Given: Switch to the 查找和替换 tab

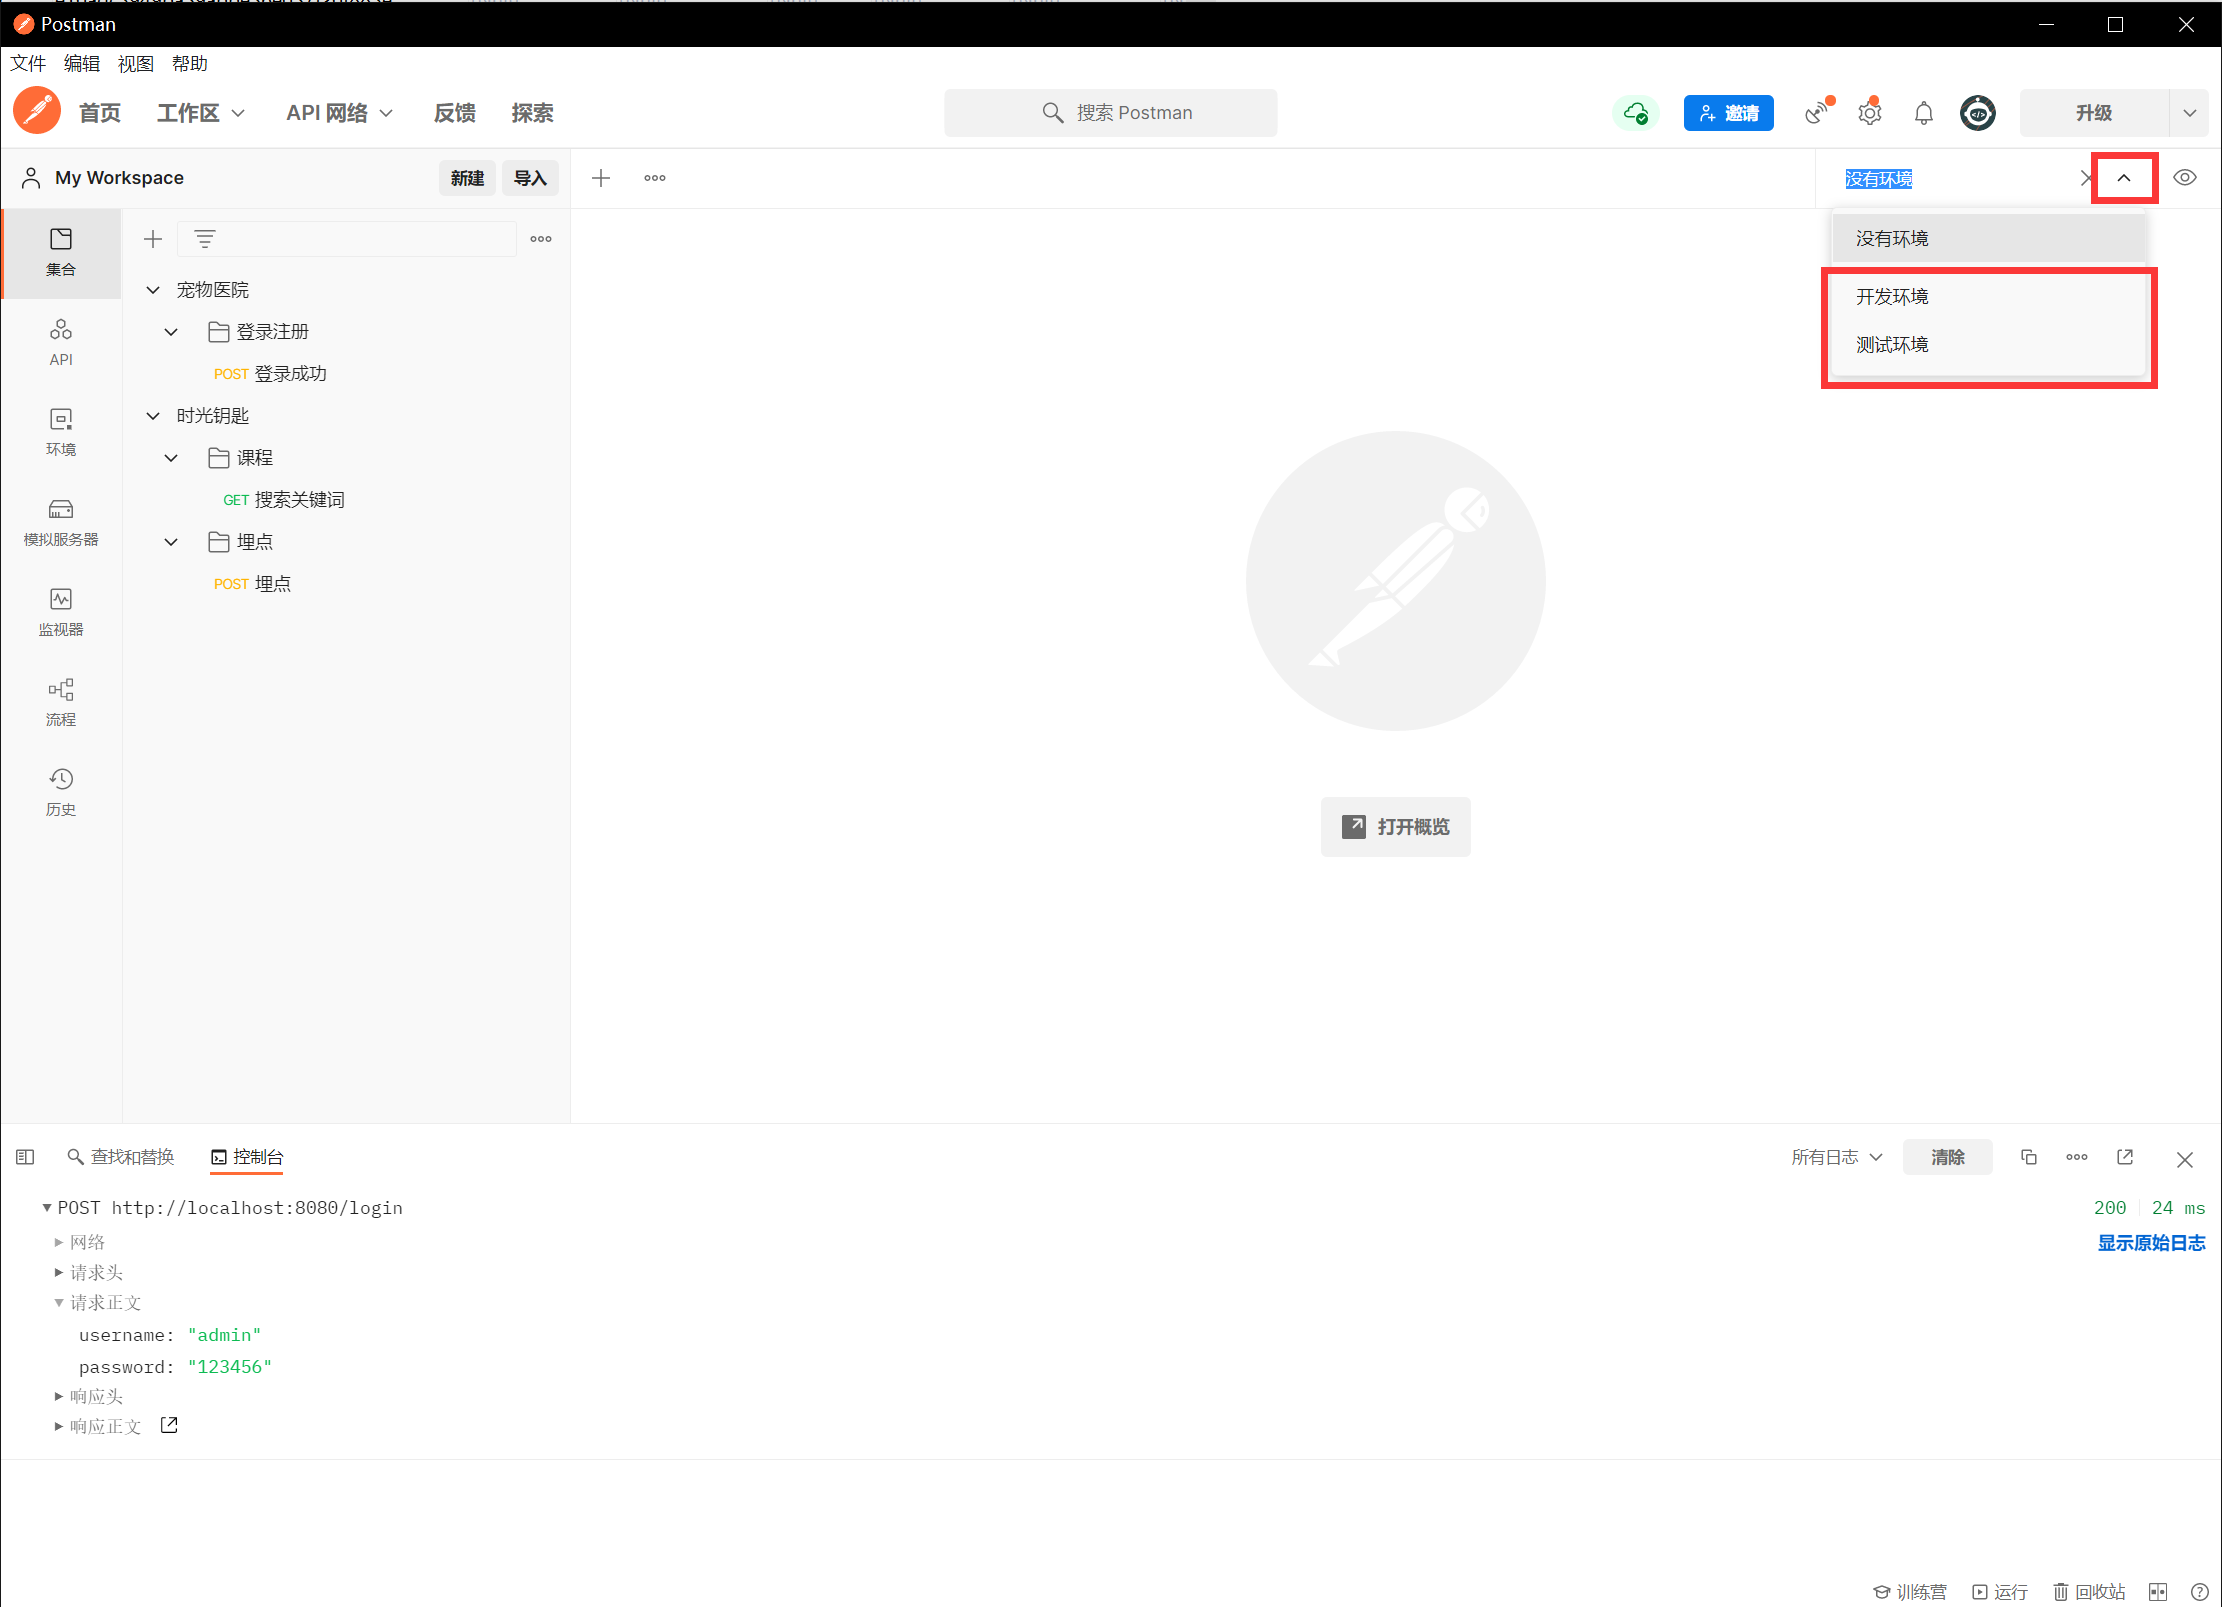Looking at the screenshot, I should tap(121, 1157).
